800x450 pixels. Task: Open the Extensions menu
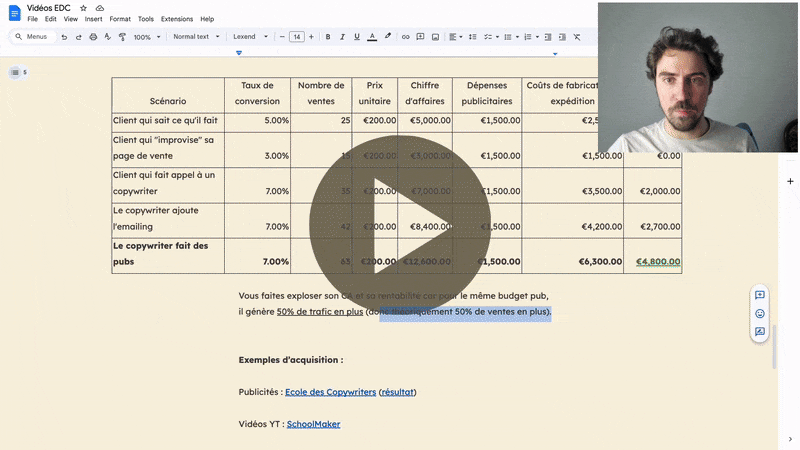177,19
